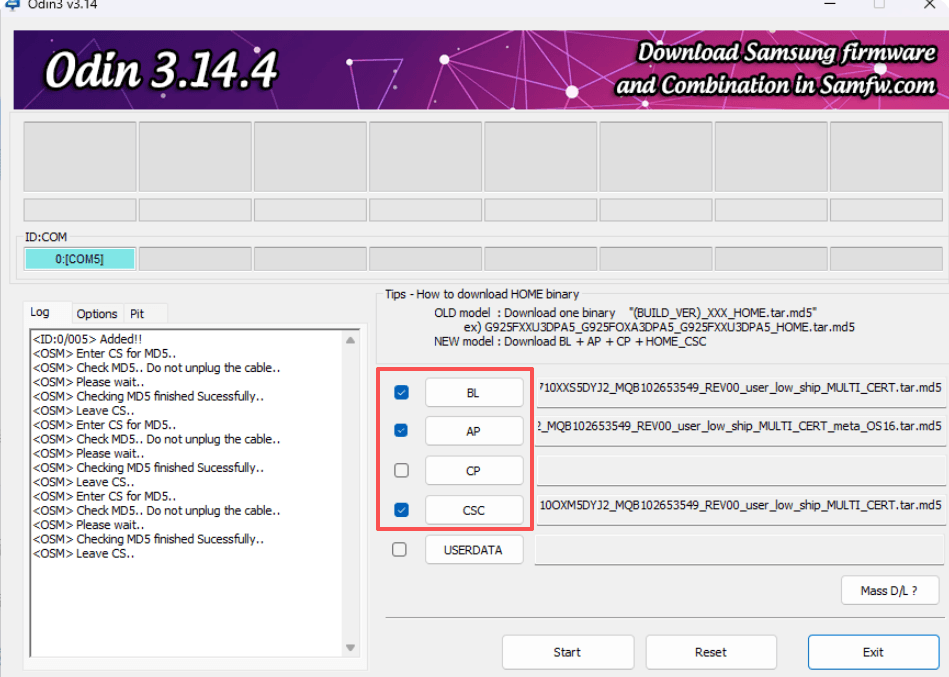Open the Options tab
This screenshot has width=949, height=677.
point(97,313)
